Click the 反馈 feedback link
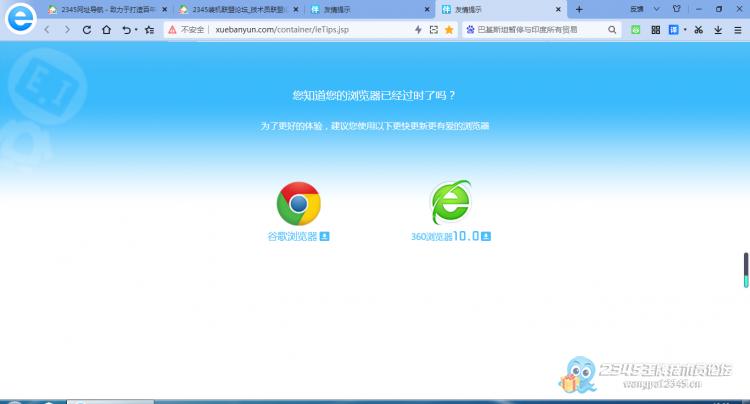This screenshot has width=750, height=404. coord(637,9)
